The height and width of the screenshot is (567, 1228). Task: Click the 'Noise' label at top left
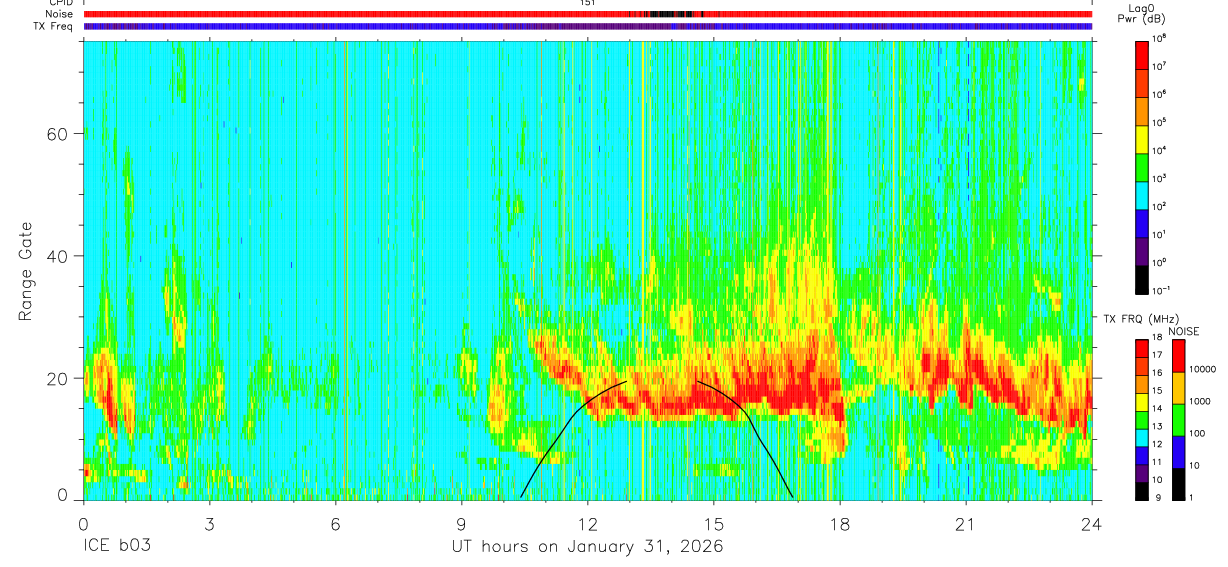coord(59,14)
